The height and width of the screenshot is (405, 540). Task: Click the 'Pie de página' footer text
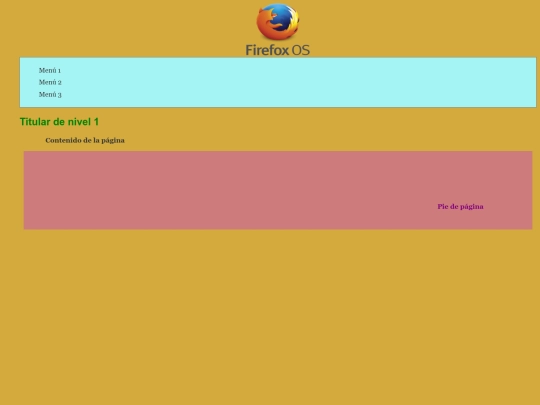[x=460, y=207]
